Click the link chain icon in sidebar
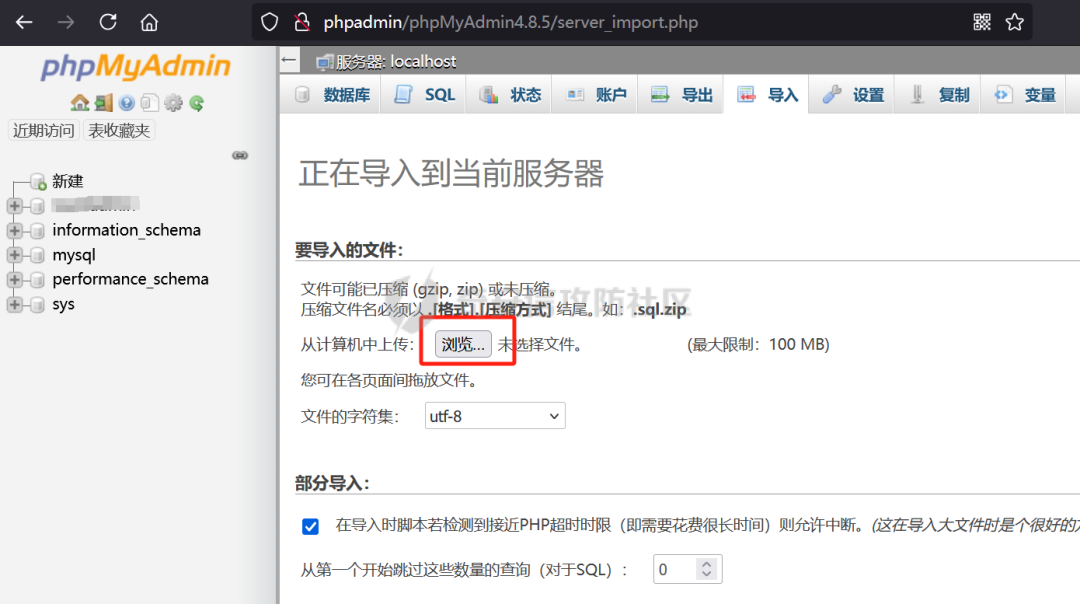The height and width of the screenshot is (604, 1080). click(240, 155)
